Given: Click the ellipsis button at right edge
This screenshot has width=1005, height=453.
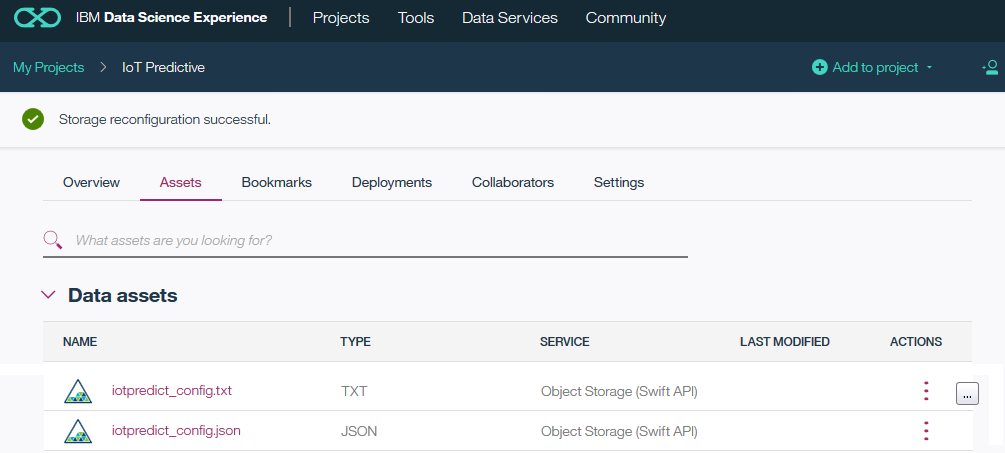Looking at the screenshot, I should 967,393.
